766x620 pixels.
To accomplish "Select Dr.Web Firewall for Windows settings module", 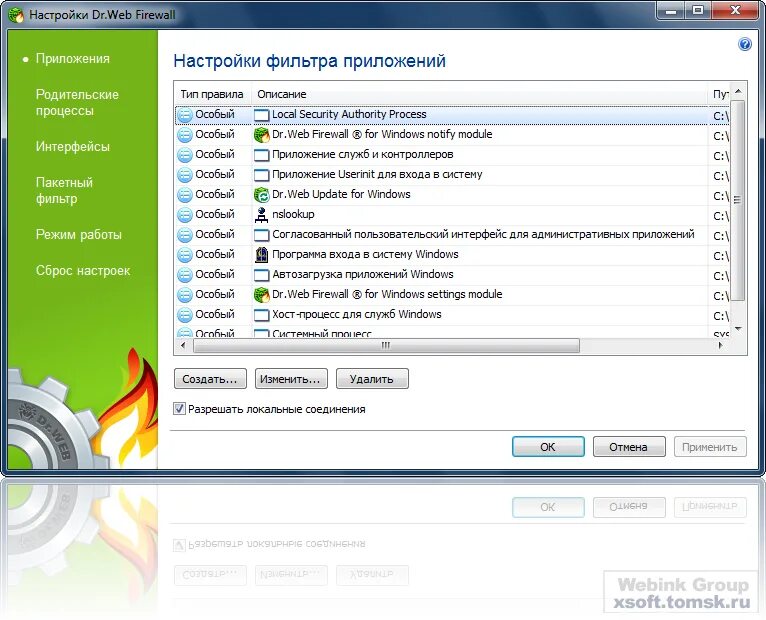I will [387, 295].
